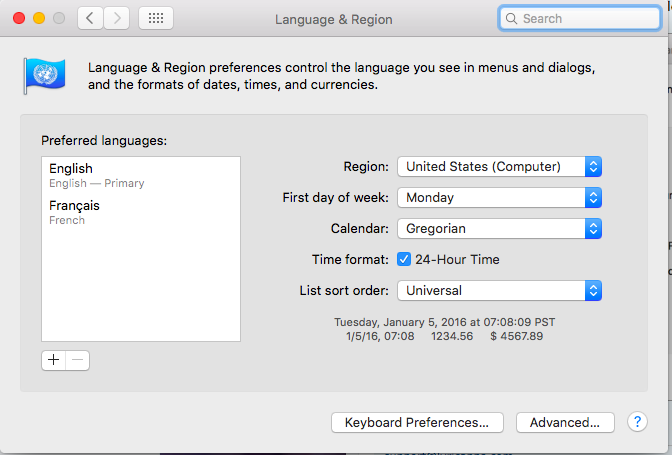Add a language with plus button
The image size is (672, 455).
54,360
